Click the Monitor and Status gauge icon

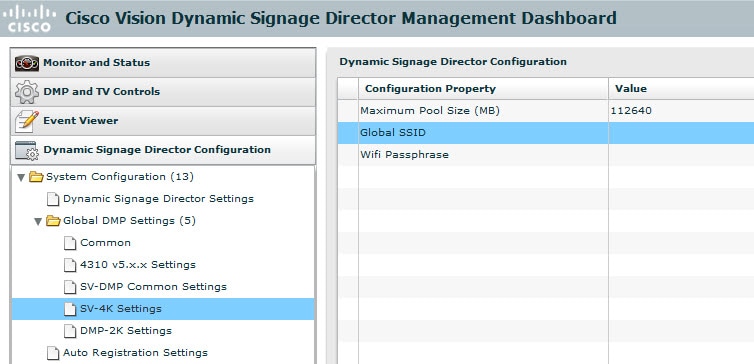click(x=27, y=63)
